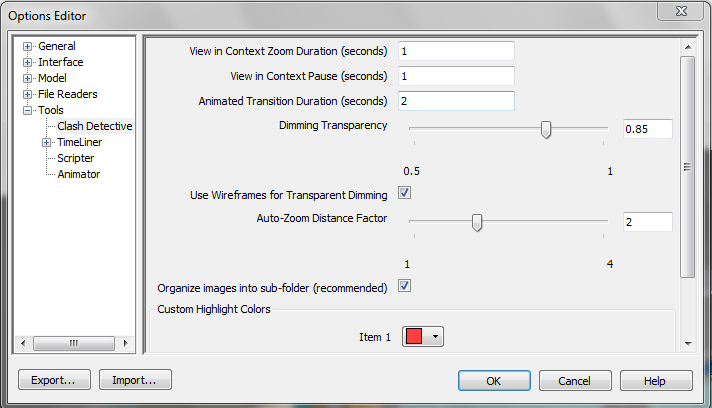This screenshot has height=408, width=712.
Task: Toggle Use Wireframes for Transparent Dimming
Action: [x=405, y=193]
